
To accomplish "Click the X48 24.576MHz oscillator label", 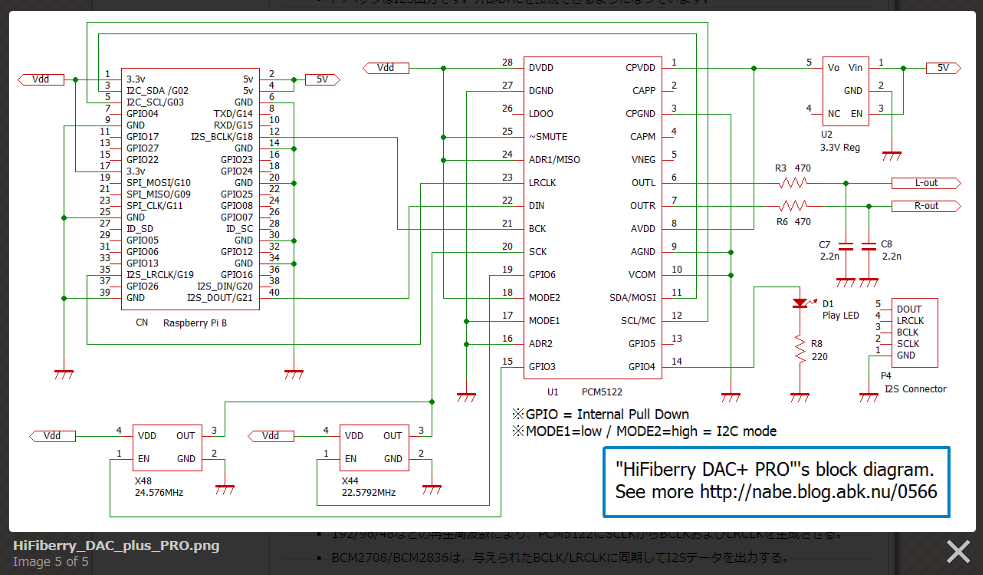I will [x=159, y=487].
